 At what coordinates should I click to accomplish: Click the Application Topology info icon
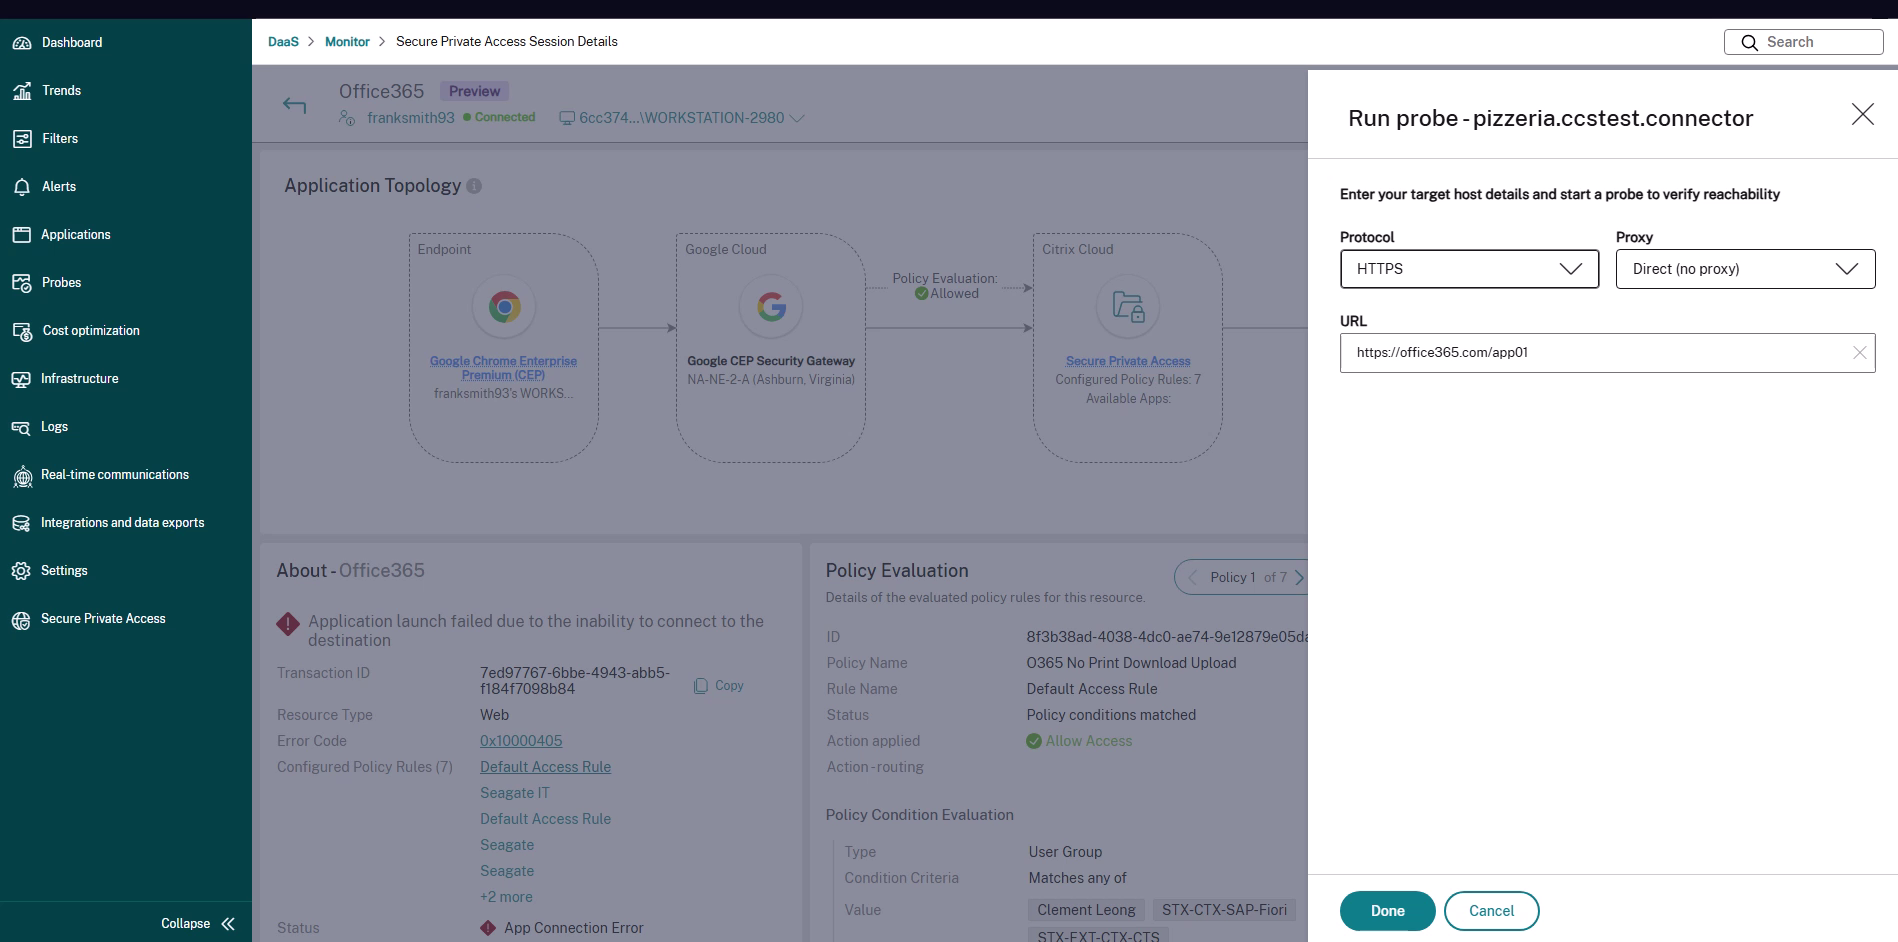[x=474, y=186]
